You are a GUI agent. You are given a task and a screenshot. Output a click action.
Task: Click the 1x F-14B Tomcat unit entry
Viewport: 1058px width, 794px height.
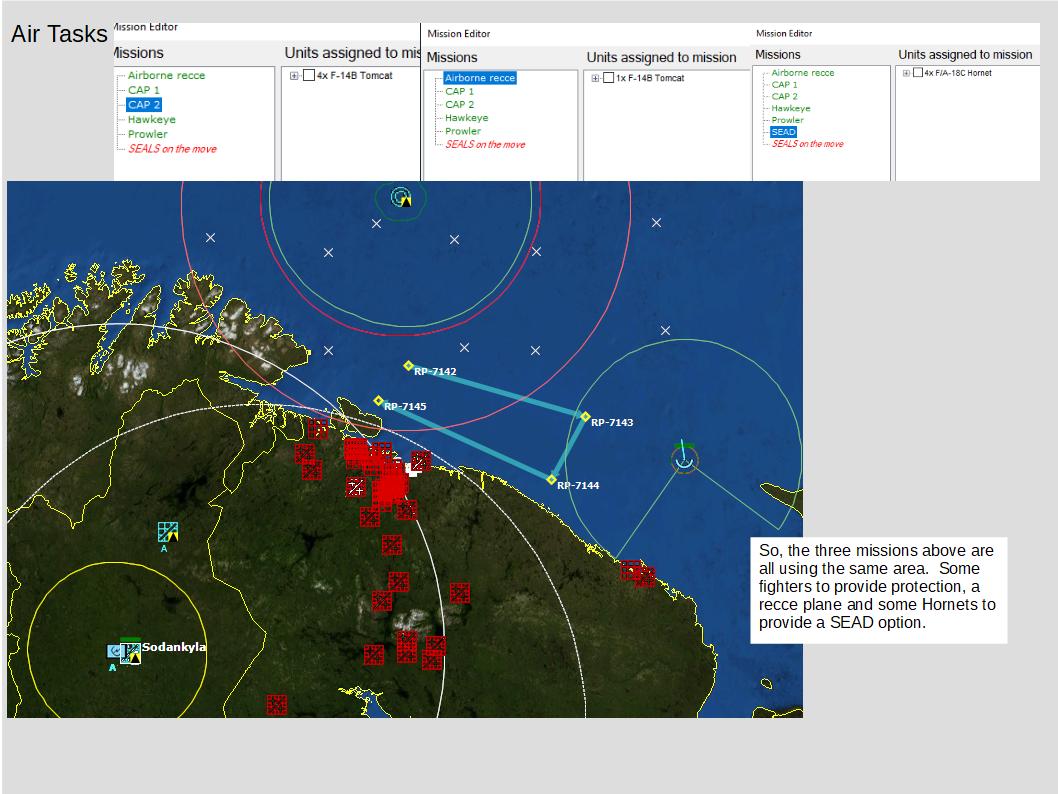click(650, 78)
